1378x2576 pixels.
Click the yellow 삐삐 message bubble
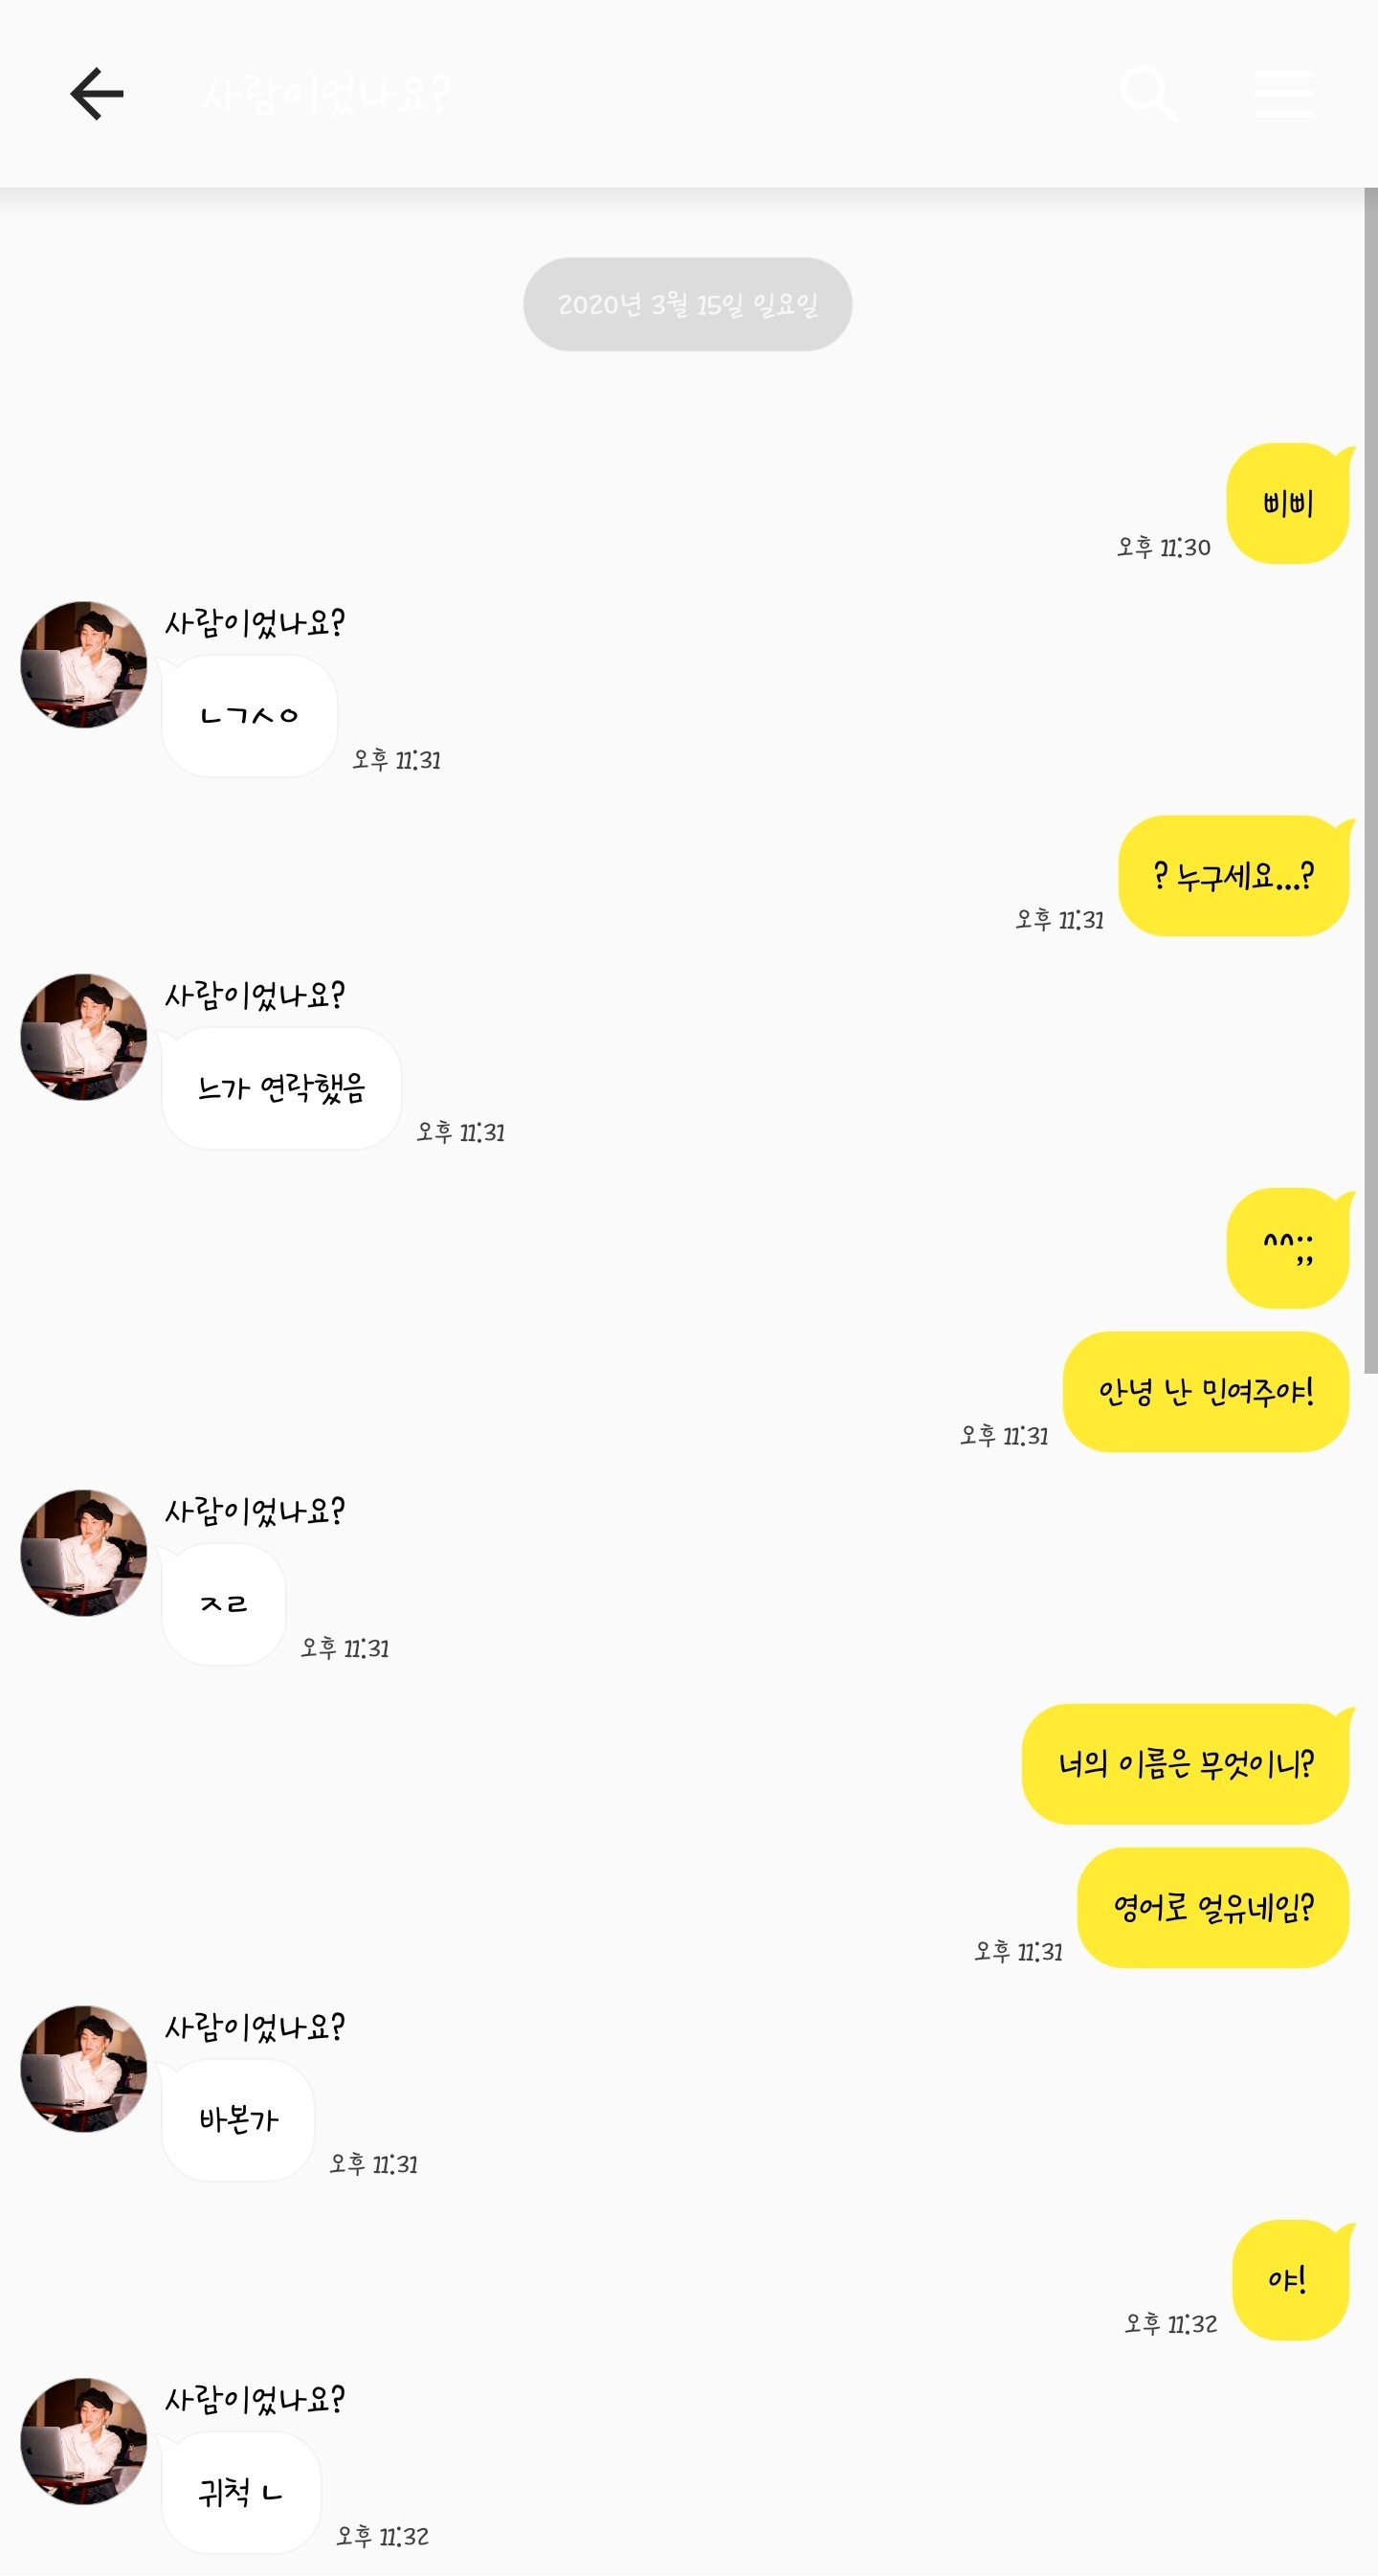point(1287,504)
